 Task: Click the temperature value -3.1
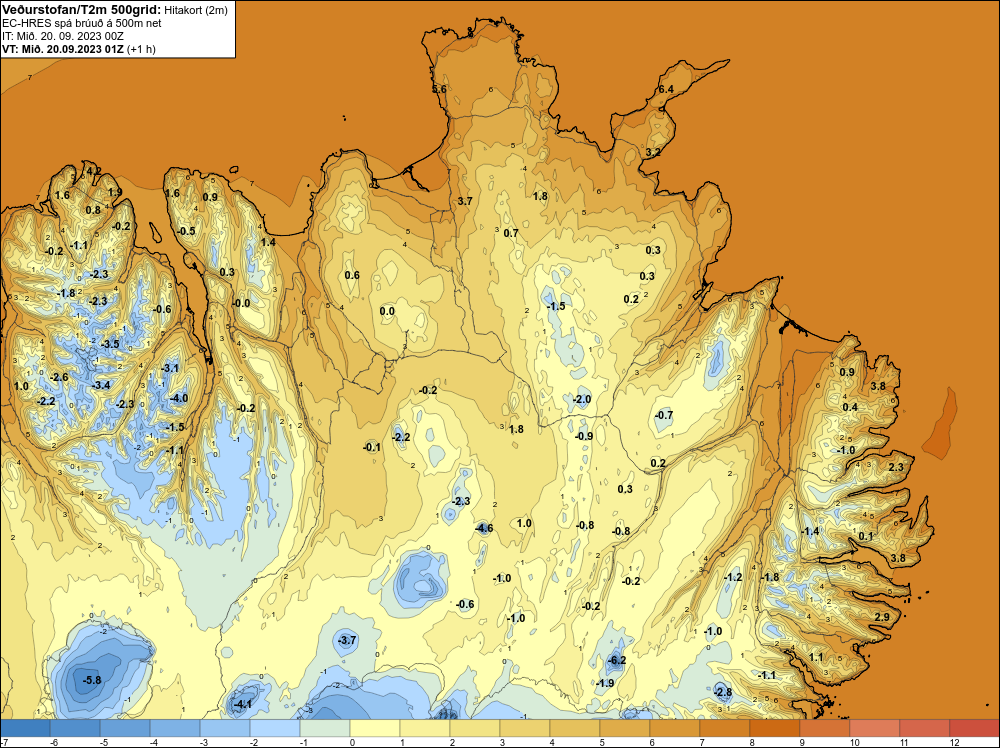click(170, 369)
